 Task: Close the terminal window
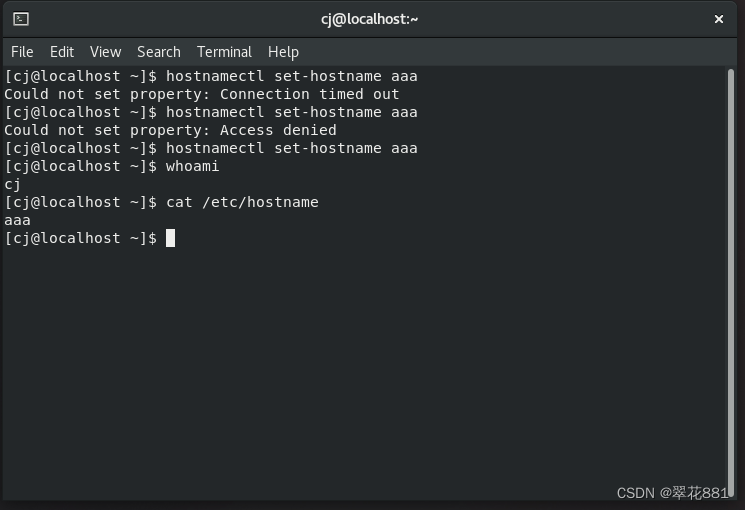click(718, 19)
